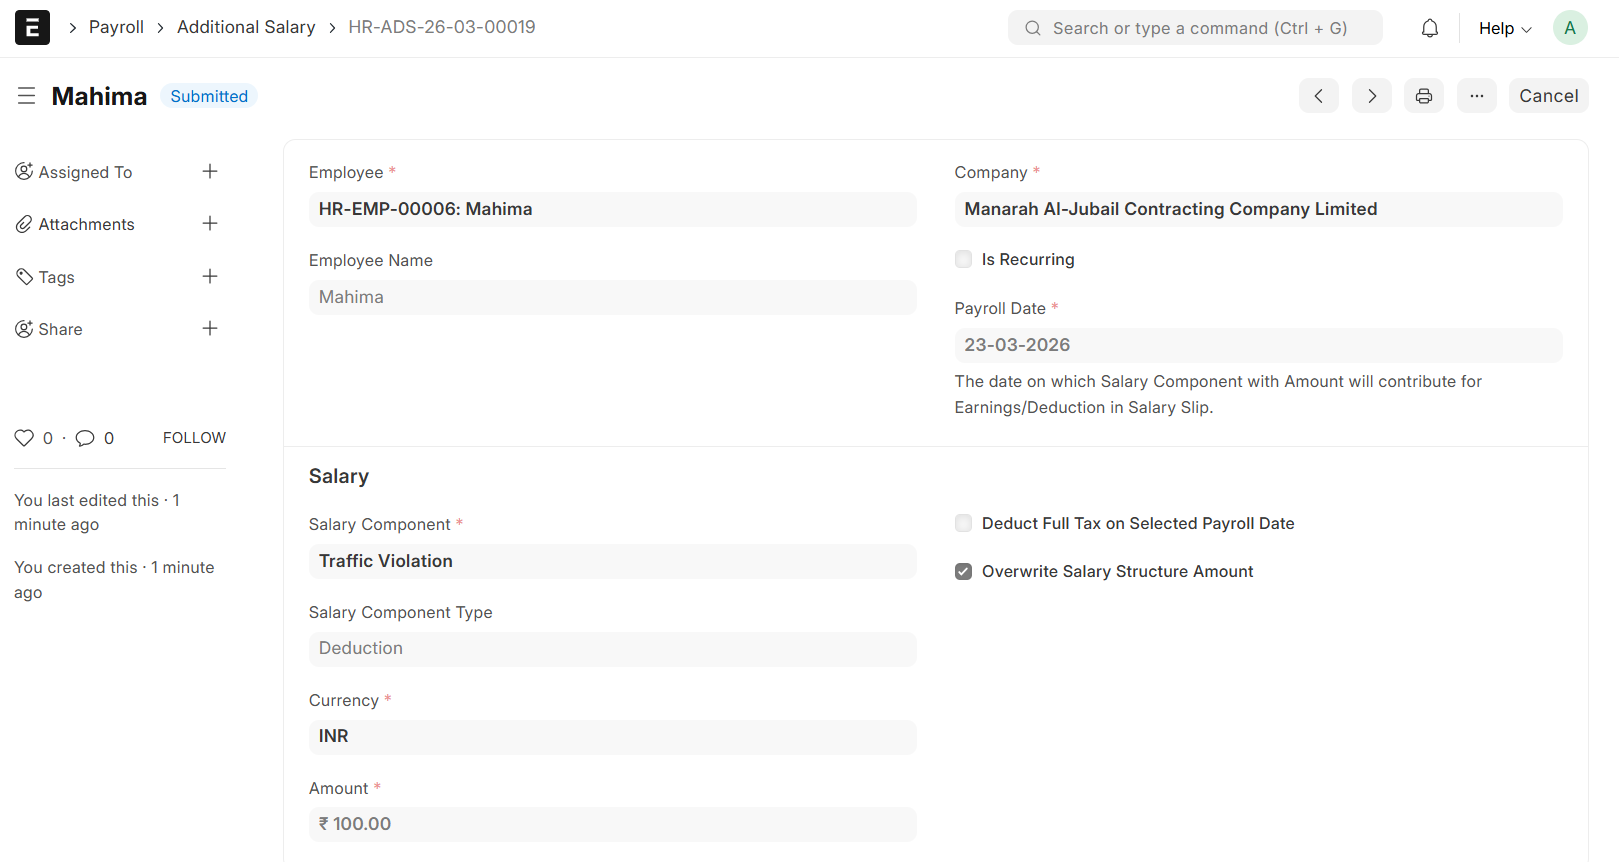Click FOLLOW to follow this document

tap(194, 438)
